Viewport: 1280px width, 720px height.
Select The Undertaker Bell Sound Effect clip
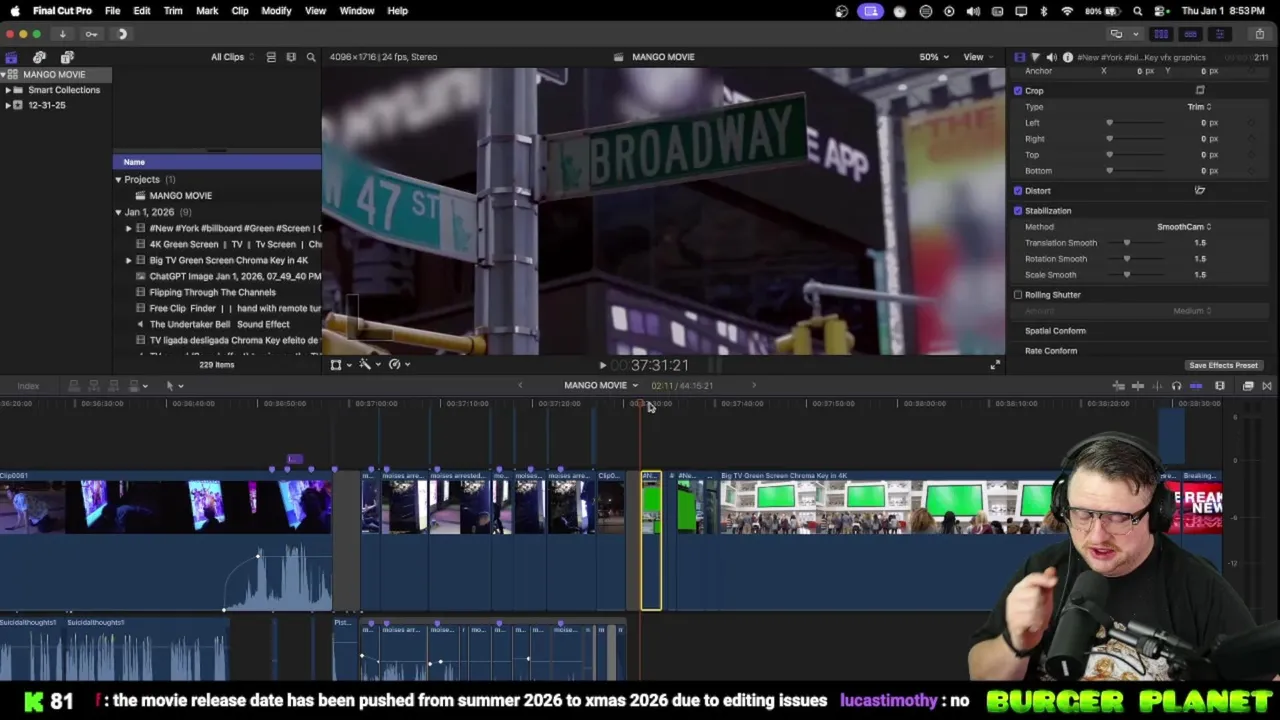[219, 324]
